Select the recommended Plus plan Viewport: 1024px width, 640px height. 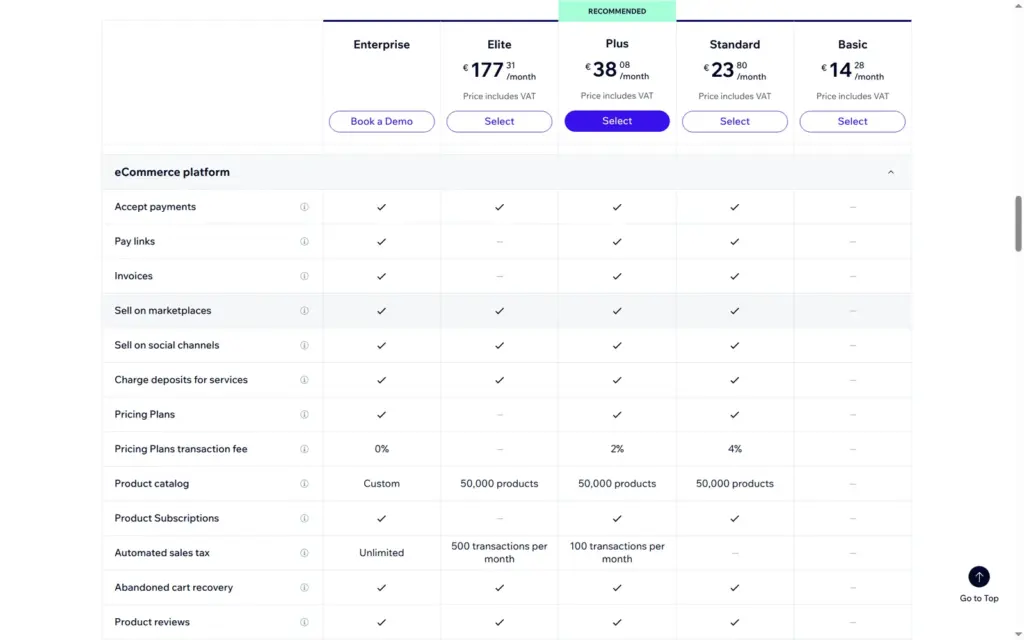(617, 121)
